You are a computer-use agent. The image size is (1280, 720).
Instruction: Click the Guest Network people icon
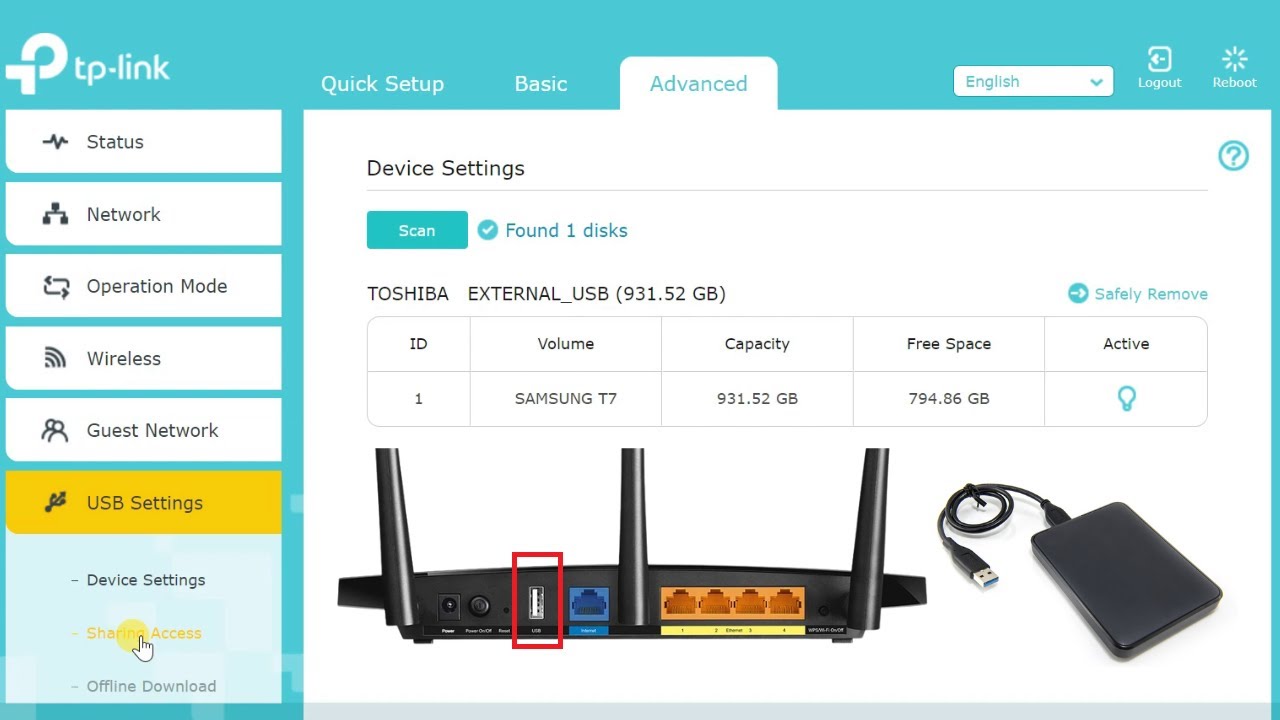tap(55, 430)
